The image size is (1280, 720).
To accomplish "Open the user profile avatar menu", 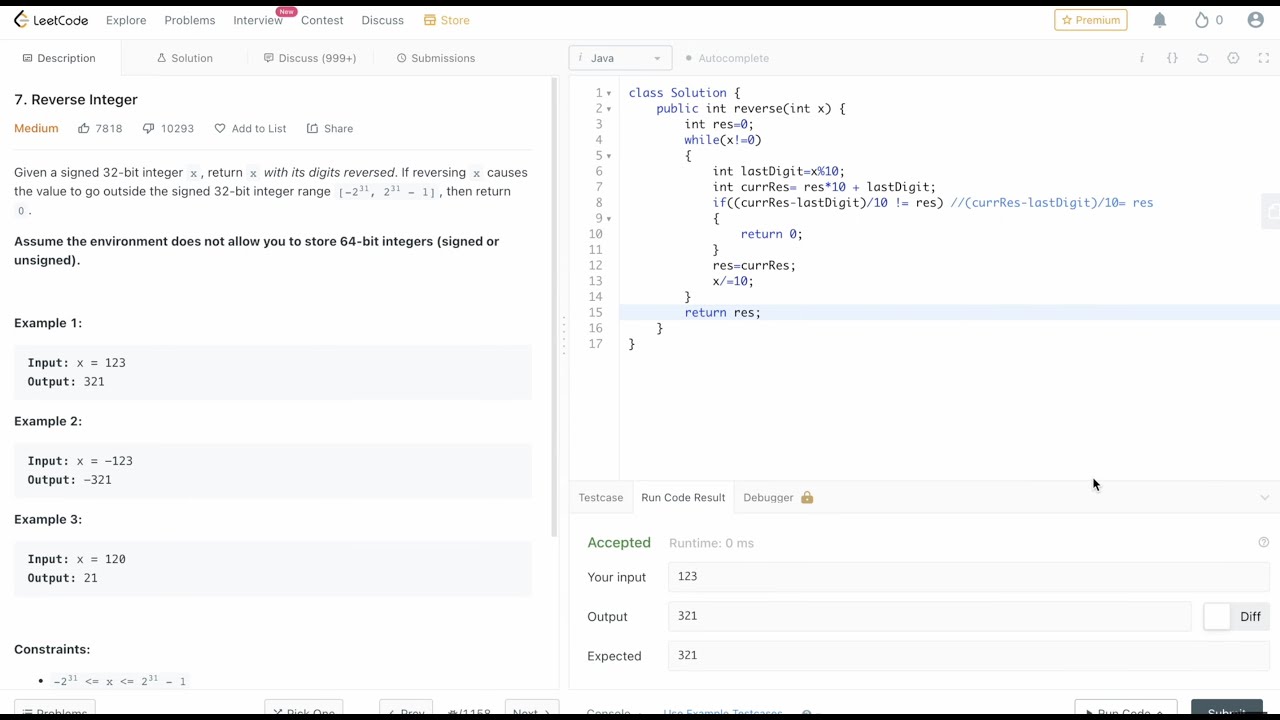I will click(x=1256, y=20).
